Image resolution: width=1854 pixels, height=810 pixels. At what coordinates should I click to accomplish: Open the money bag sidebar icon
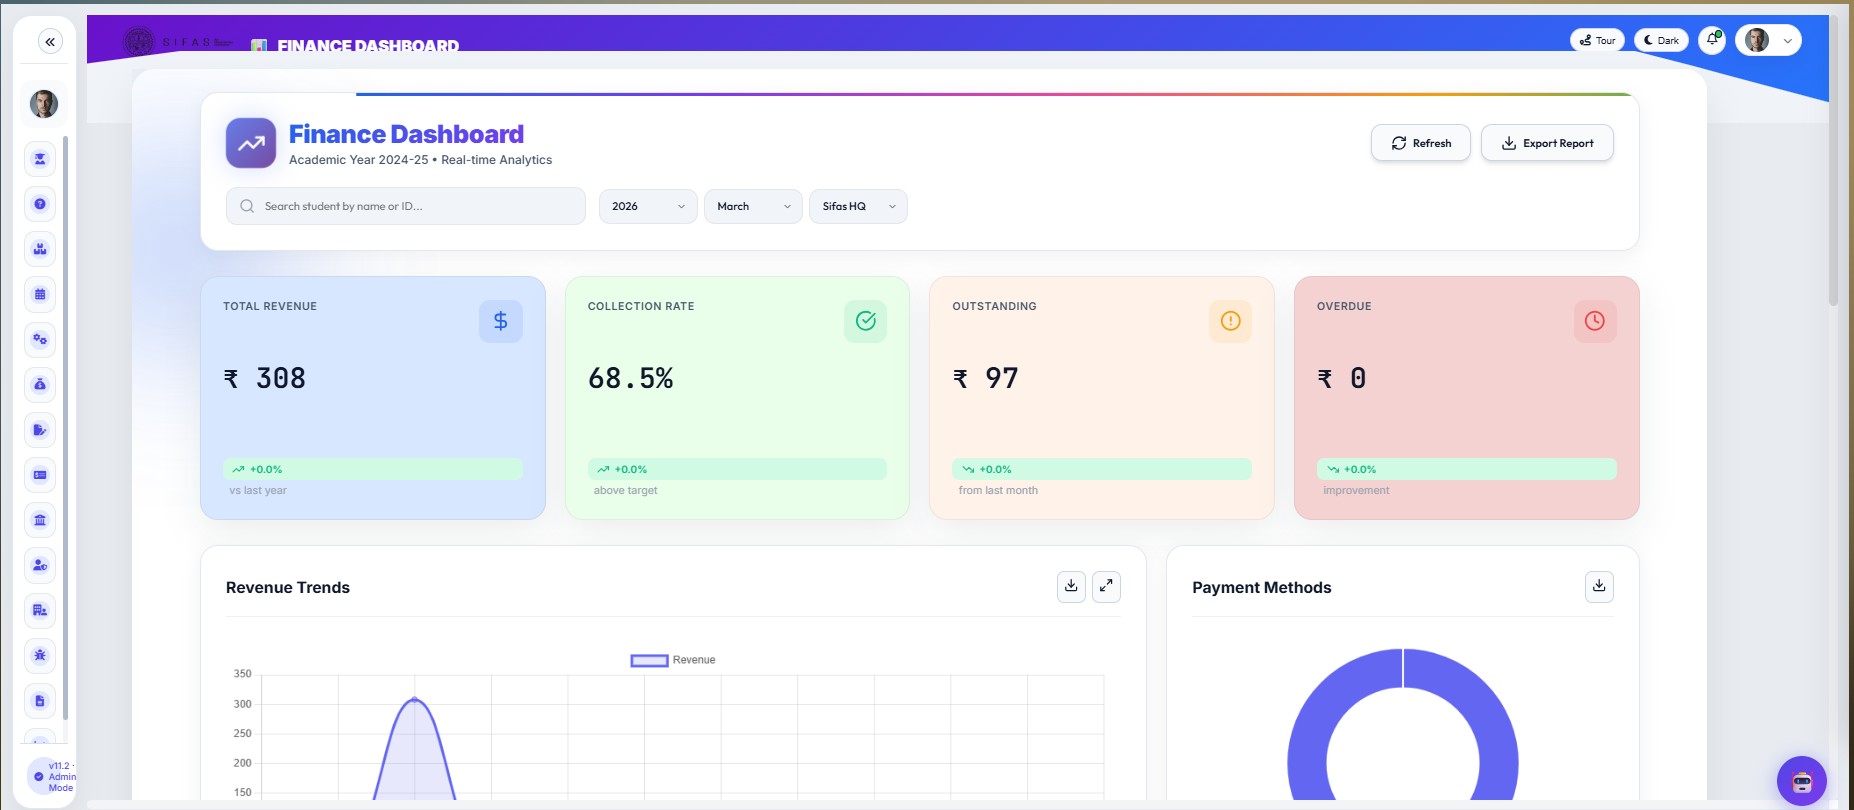coord(40,384)
